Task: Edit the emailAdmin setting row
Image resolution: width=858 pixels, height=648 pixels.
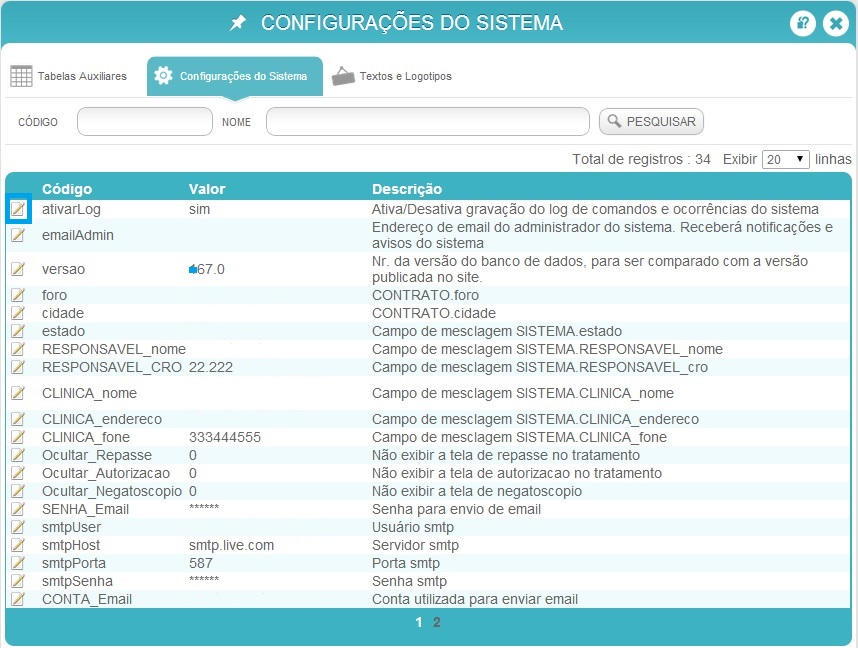Action: [x=18, y=235]
